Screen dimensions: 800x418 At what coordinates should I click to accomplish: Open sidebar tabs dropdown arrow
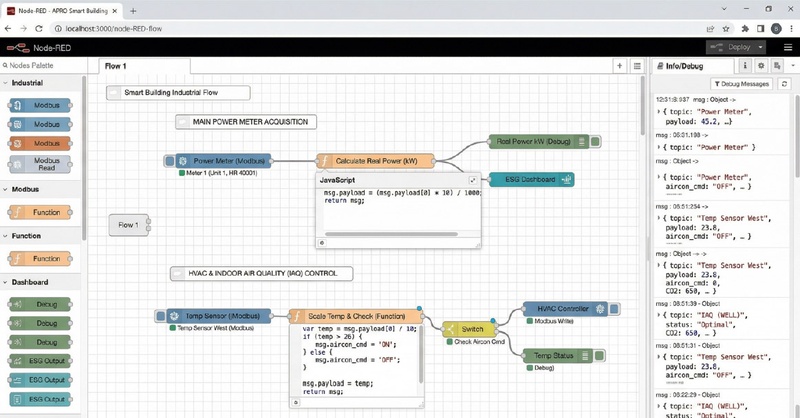(x=793, y=66)
